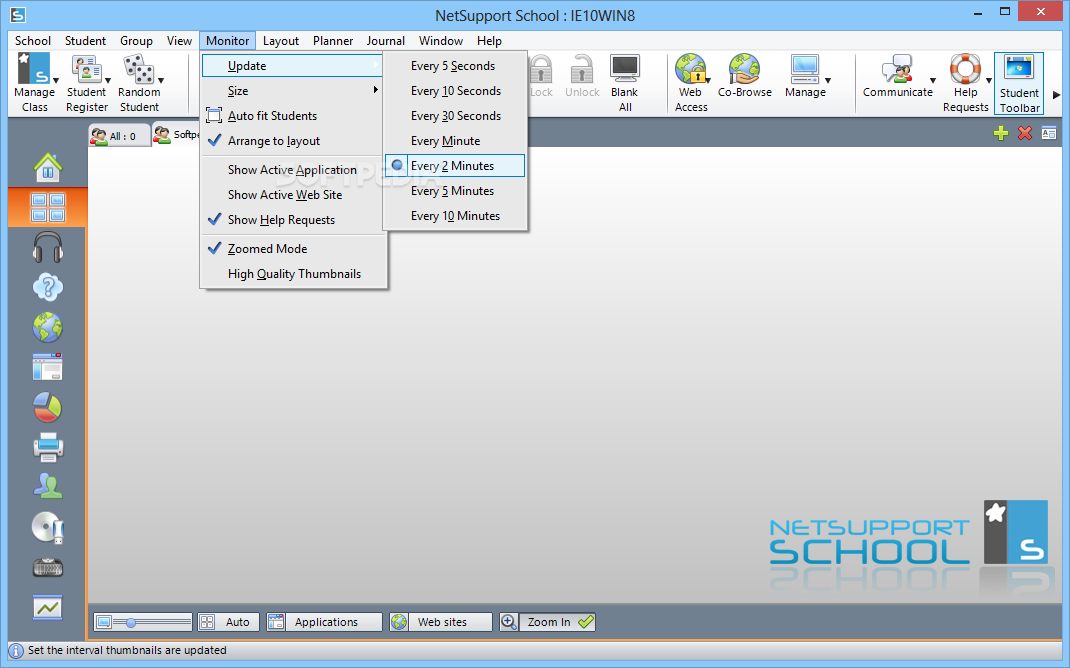Toggle Arrange to layout option
This screenshot has width=1070, height=668.
(x=293, y=141)
